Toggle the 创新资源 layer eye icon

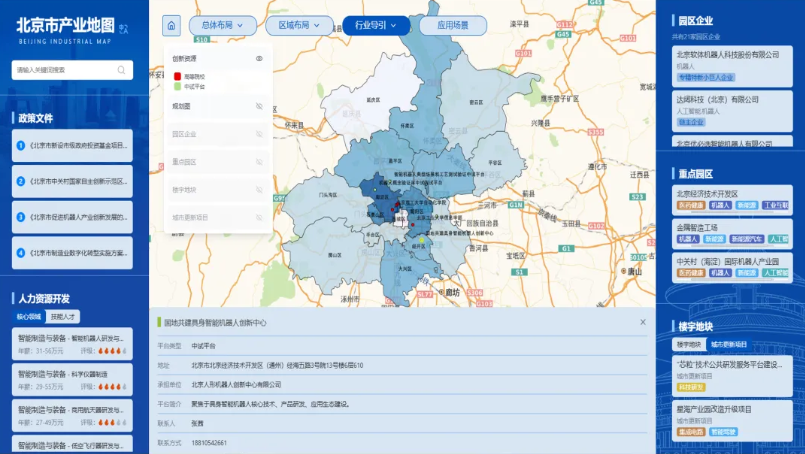pos(259,59)
